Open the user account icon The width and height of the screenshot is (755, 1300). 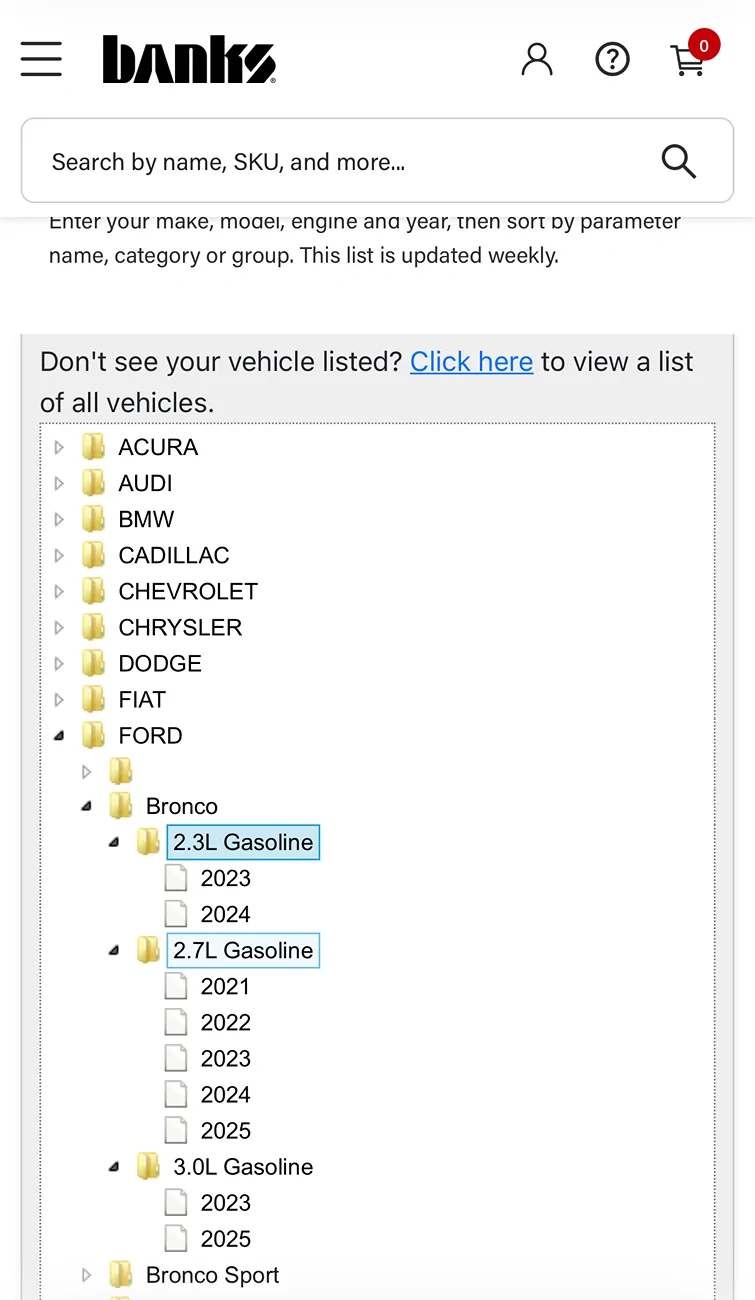537,60
